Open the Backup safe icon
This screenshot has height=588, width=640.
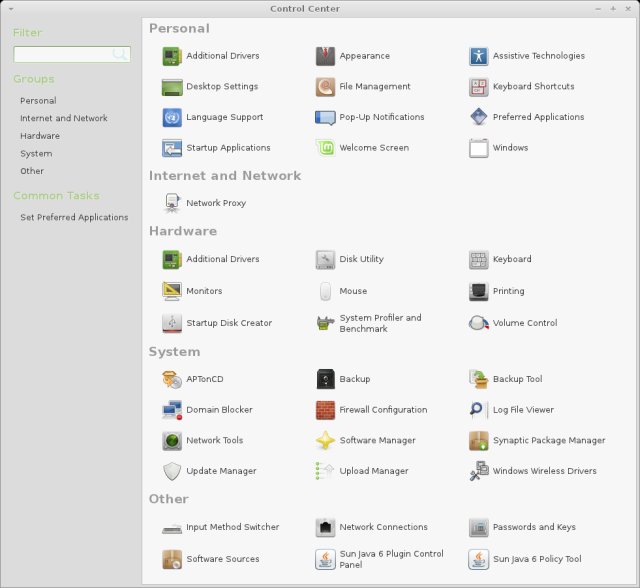(x=325, y=379)
